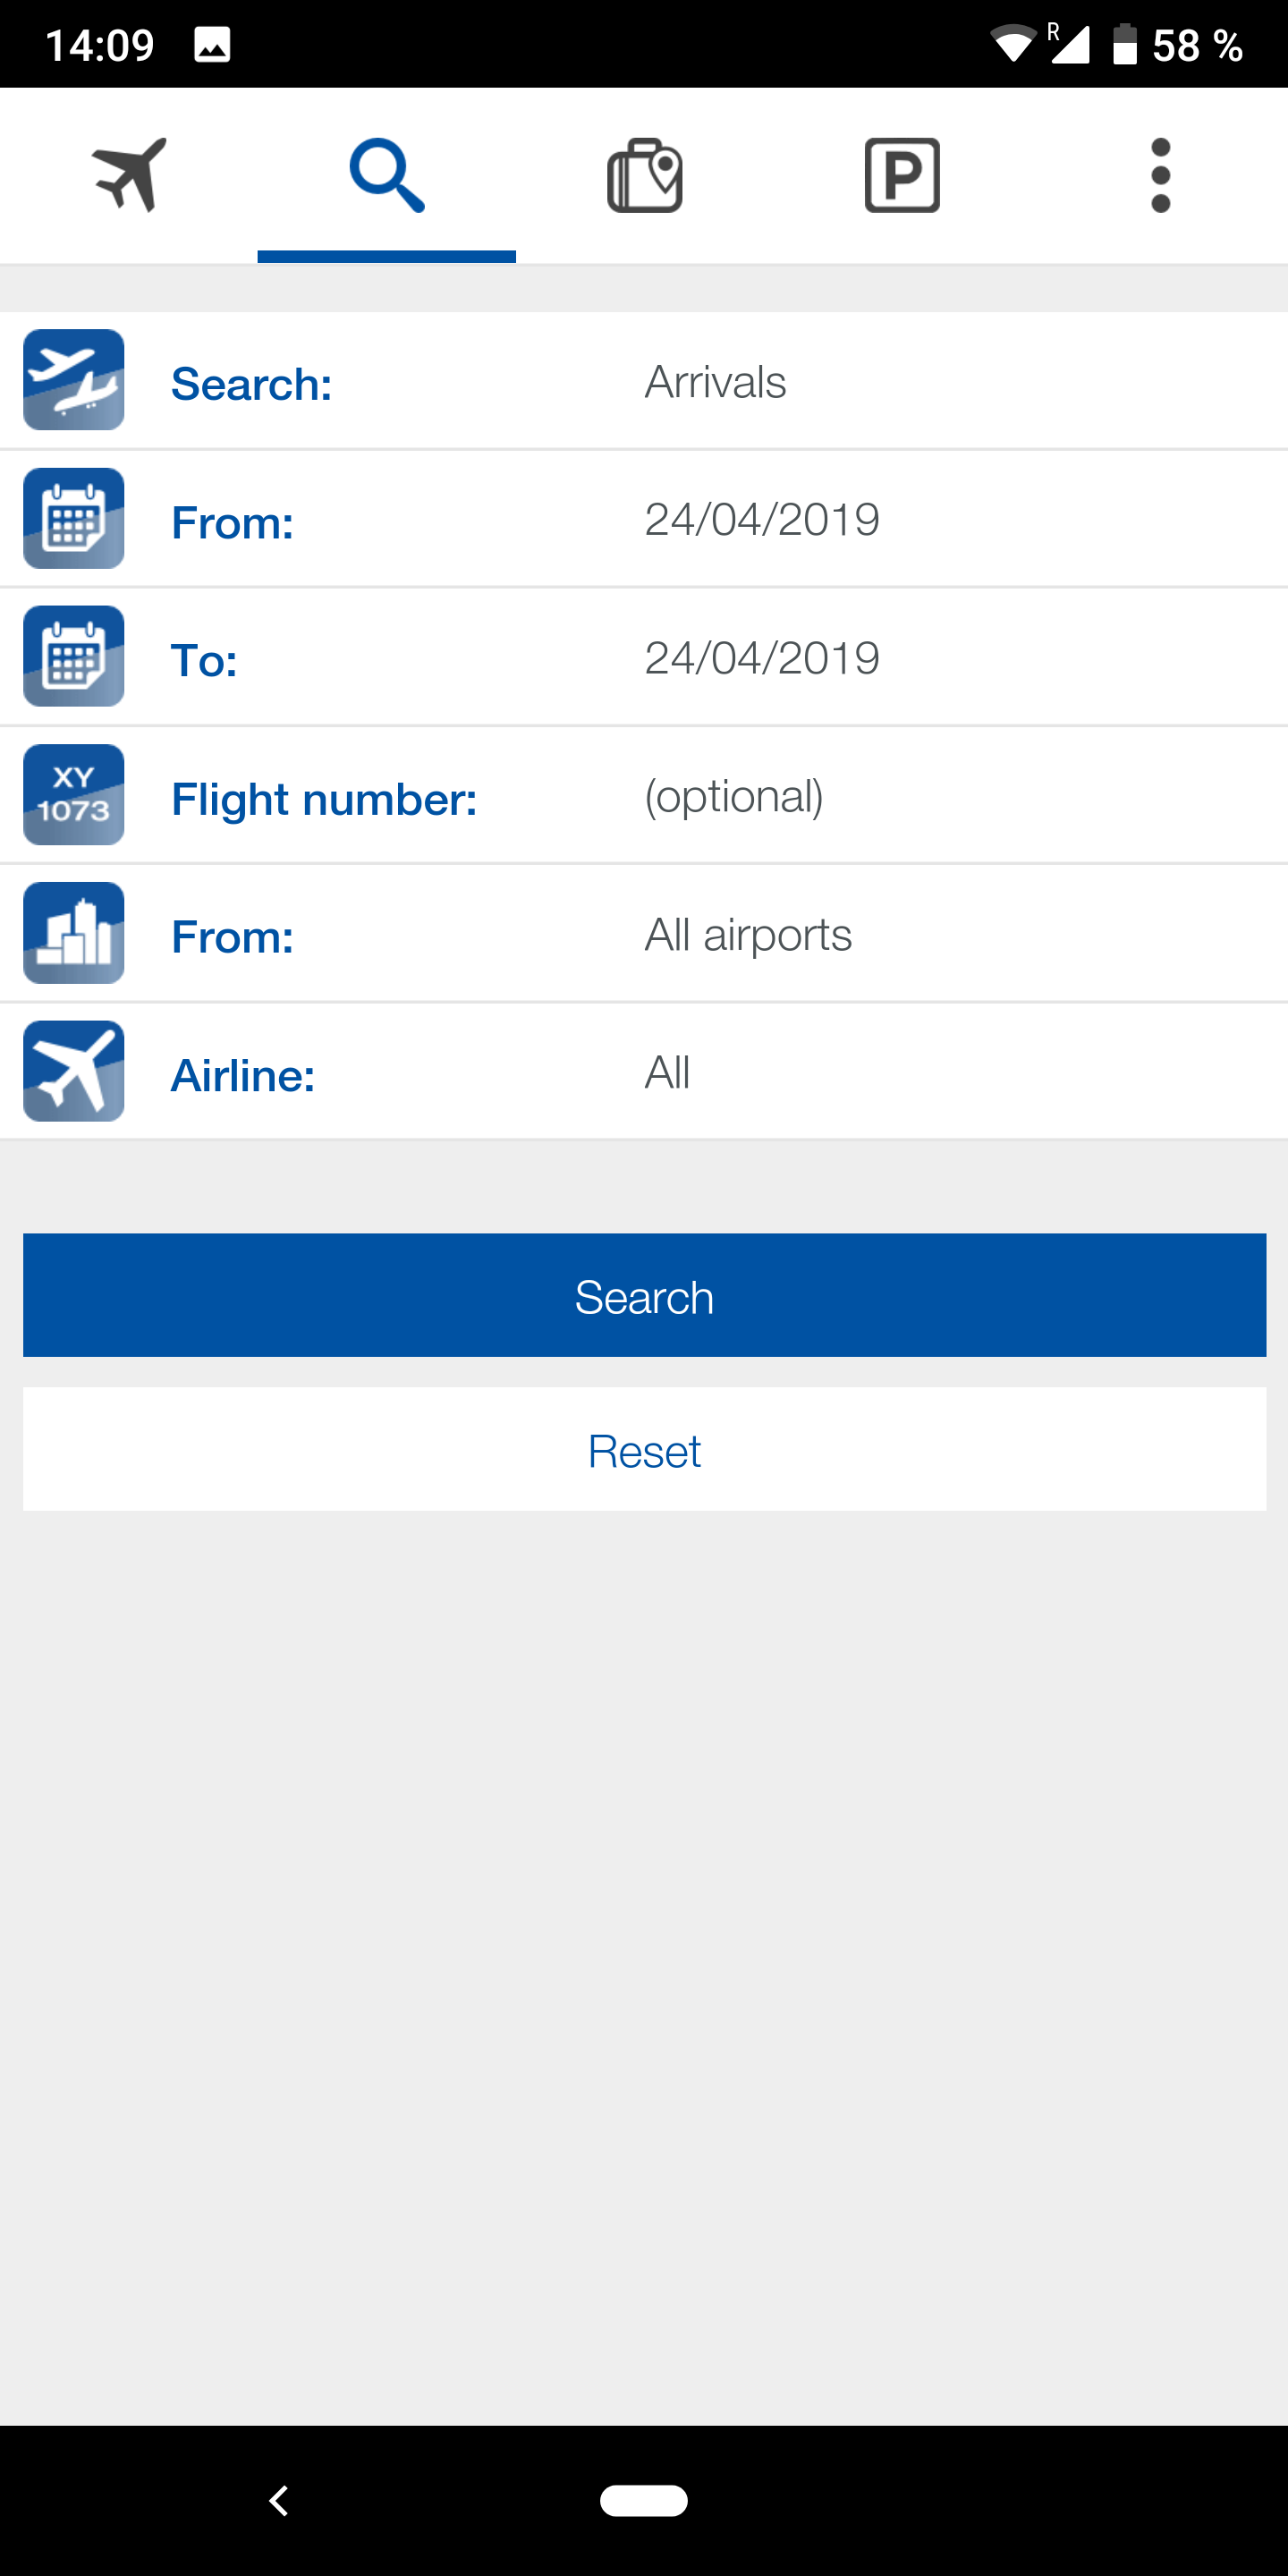Pick the From date 24/04/2019
This screenshot has width=1288, height=2576.
click(x=762, y=520)
